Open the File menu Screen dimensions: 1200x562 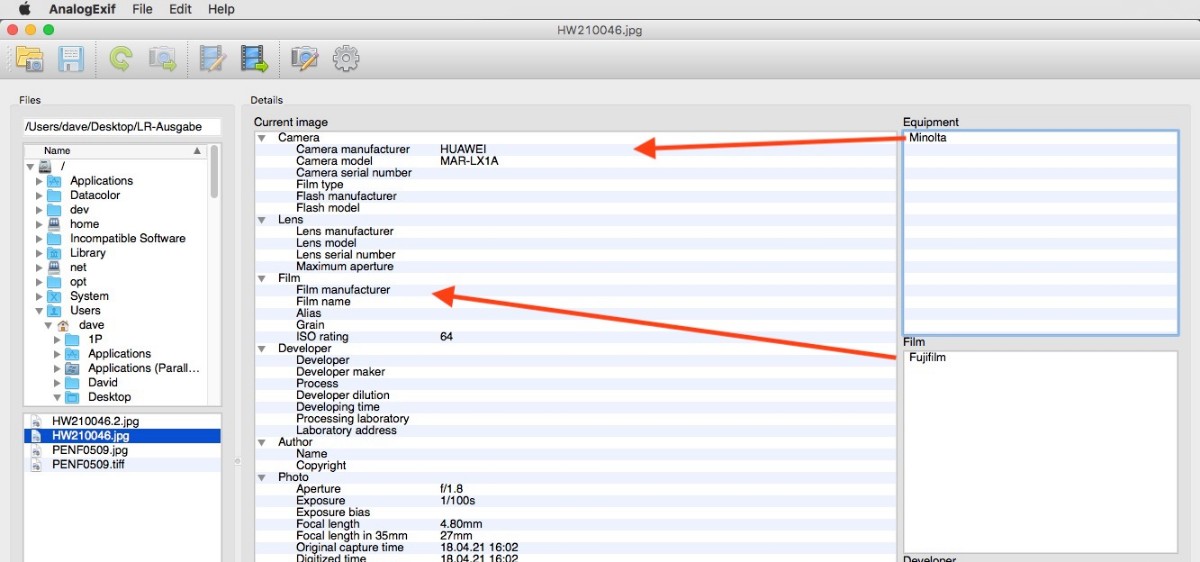[x=142, y=9]
